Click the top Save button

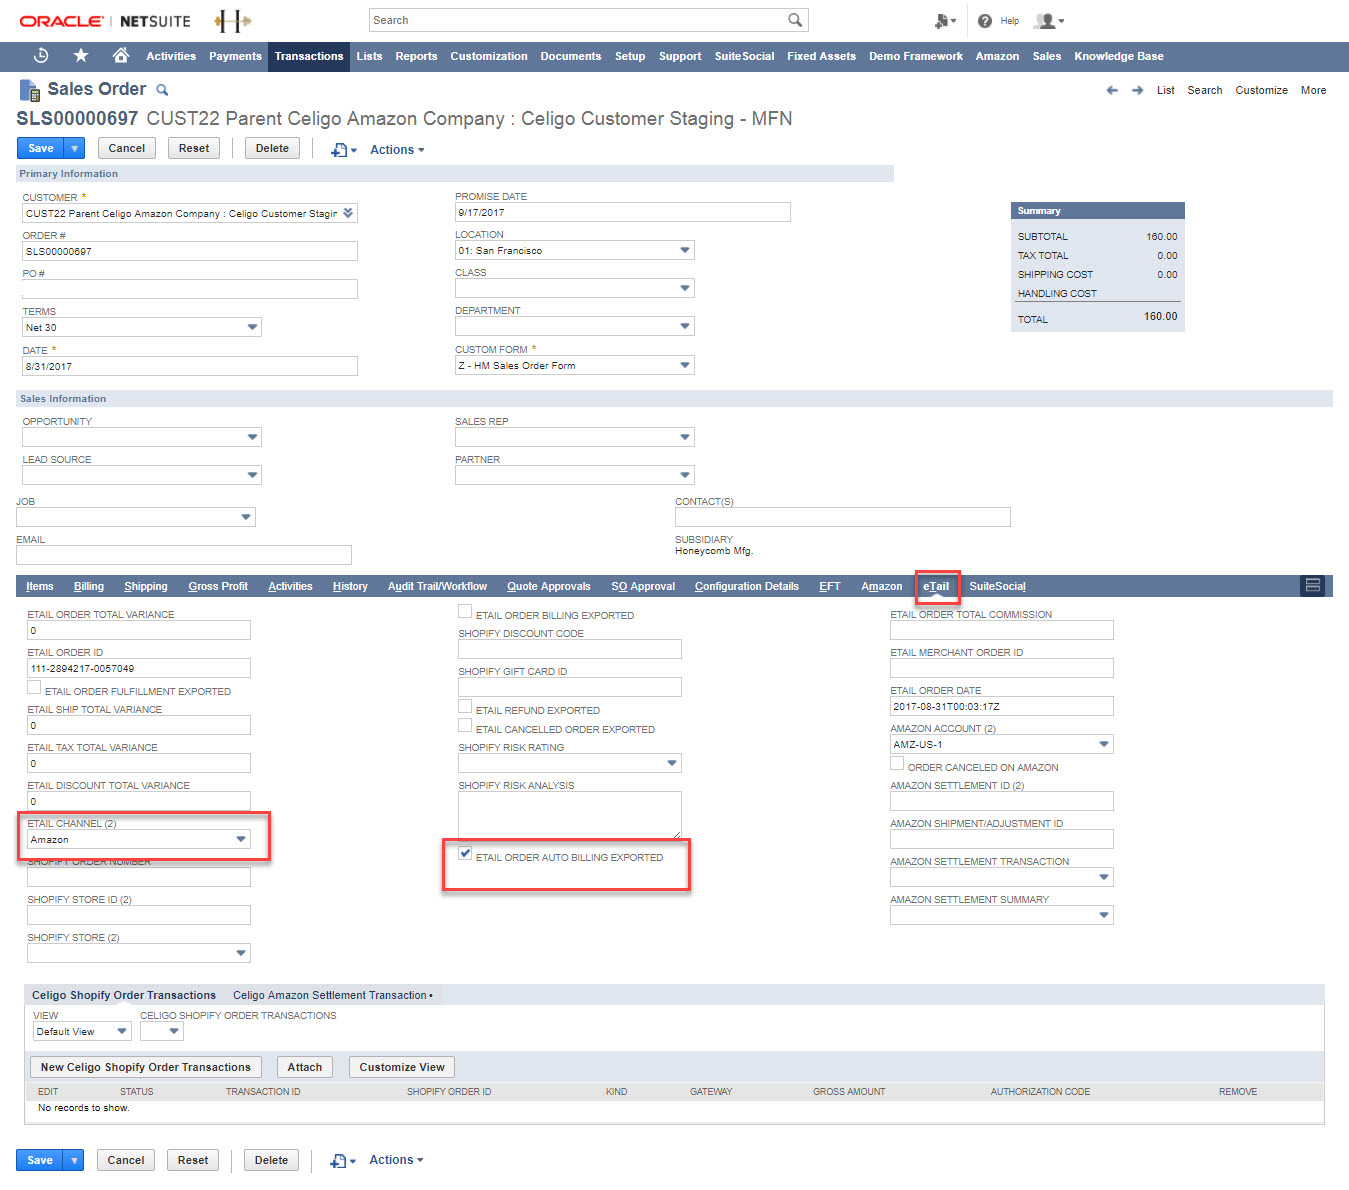click(x=41, y=148)
